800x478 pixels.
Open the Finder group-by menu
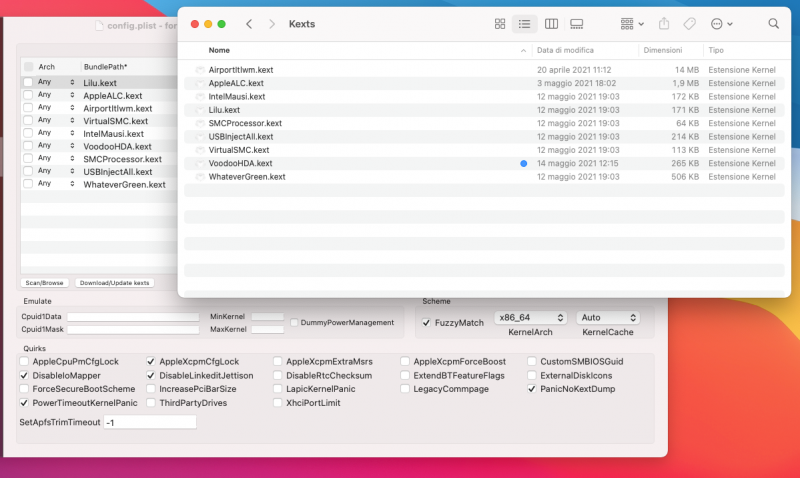(632, 24)
